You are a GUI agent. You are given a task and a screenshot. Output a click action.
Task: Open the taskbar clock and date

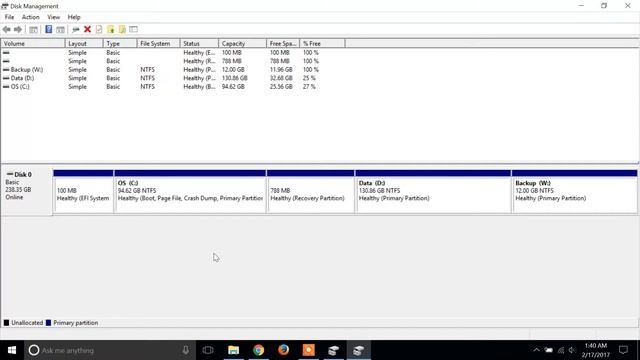[x=596, y=350]
